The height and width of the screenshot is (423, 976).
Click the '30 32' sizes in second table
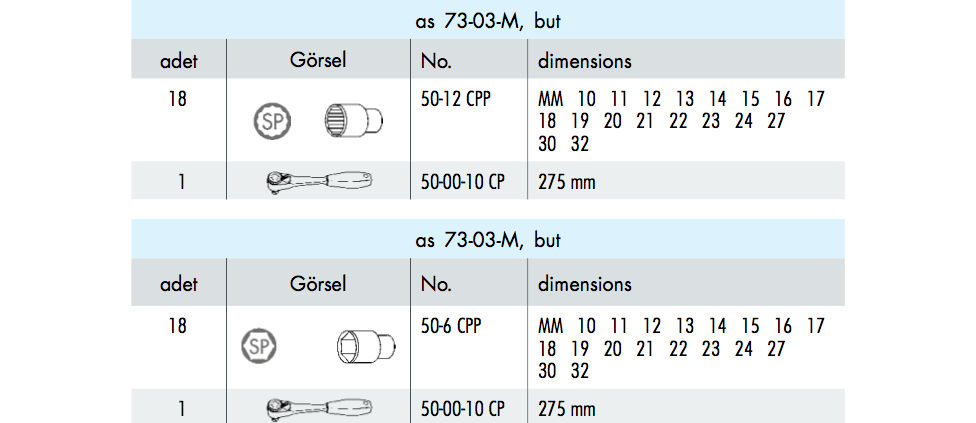563,371
